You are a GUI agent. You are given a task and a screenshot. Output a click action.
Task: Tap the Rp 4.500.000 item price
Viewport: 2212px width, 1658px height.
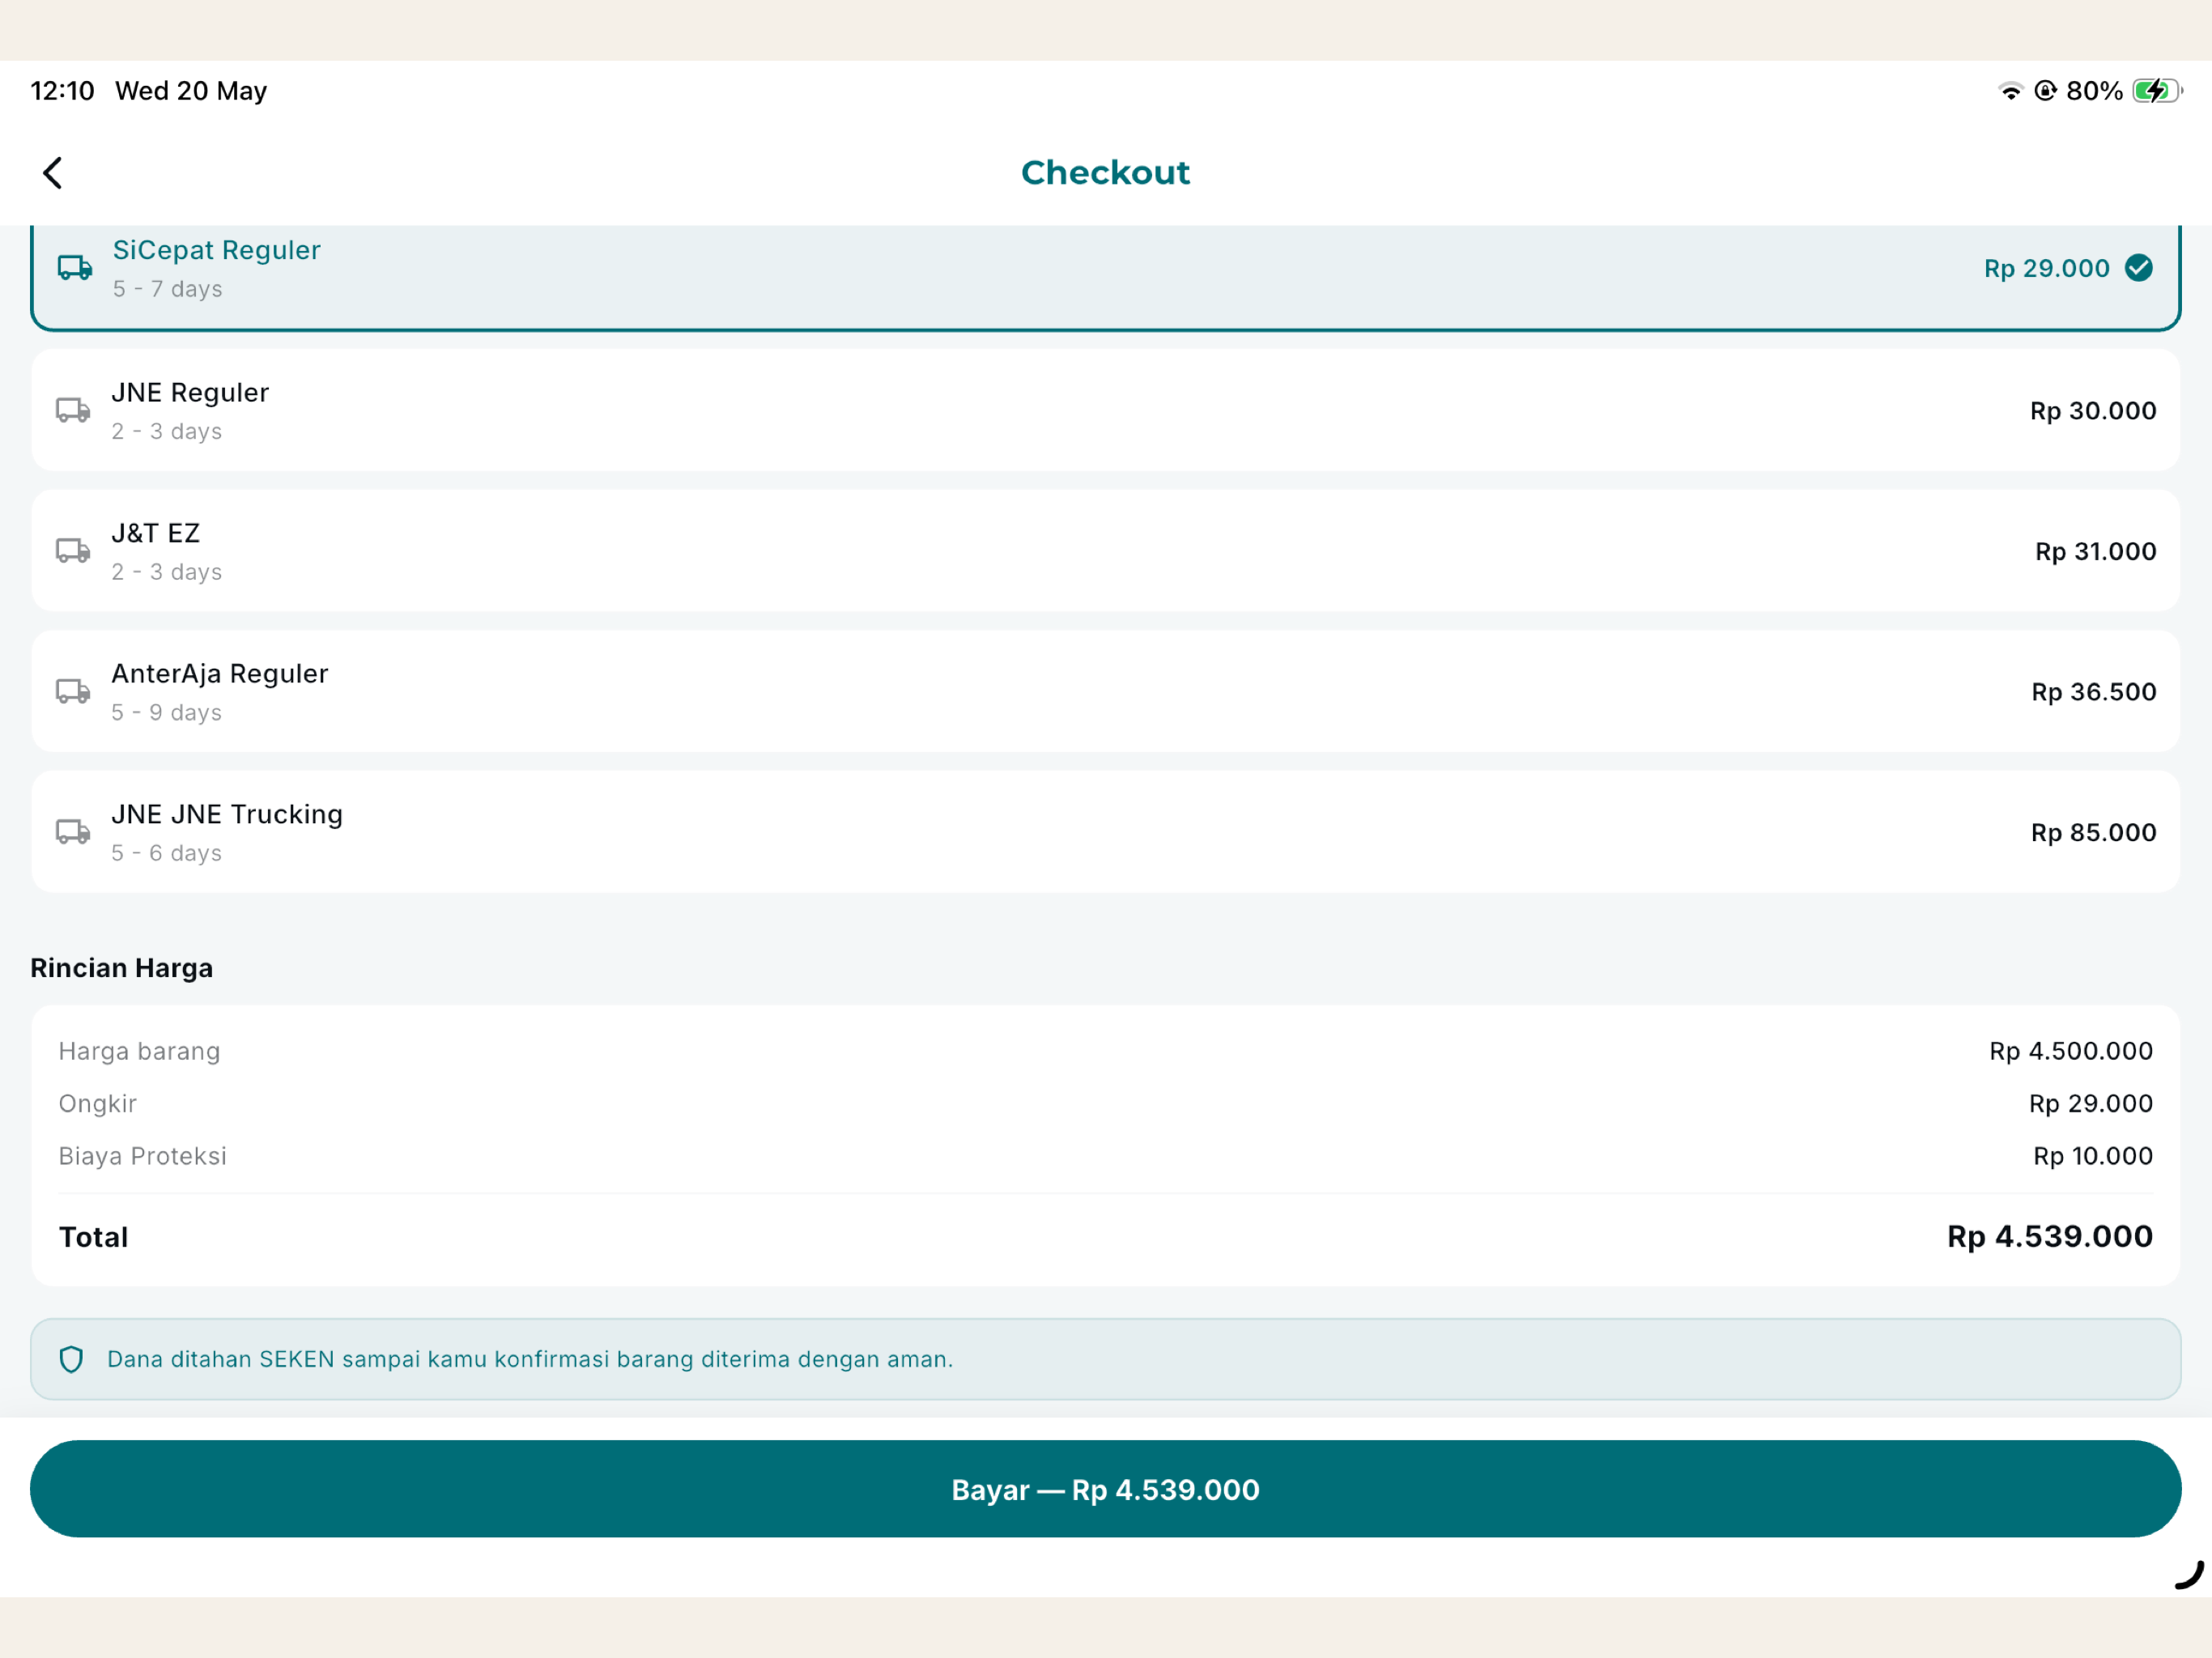coord(2071,1051)
